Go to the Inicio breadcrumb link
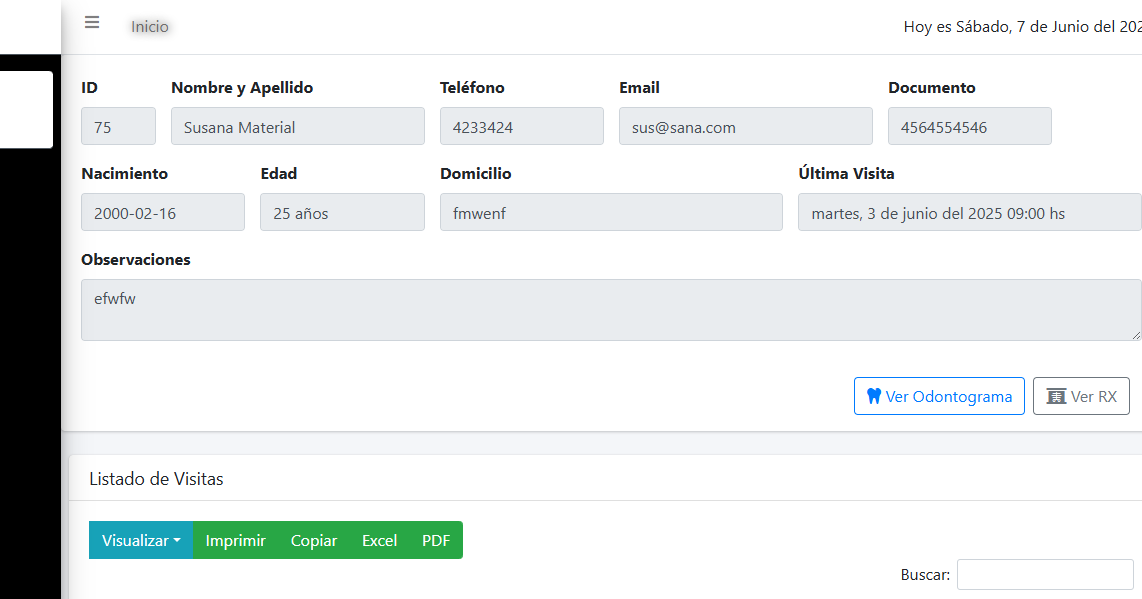The image size is (1142, 599). point(150,27)
